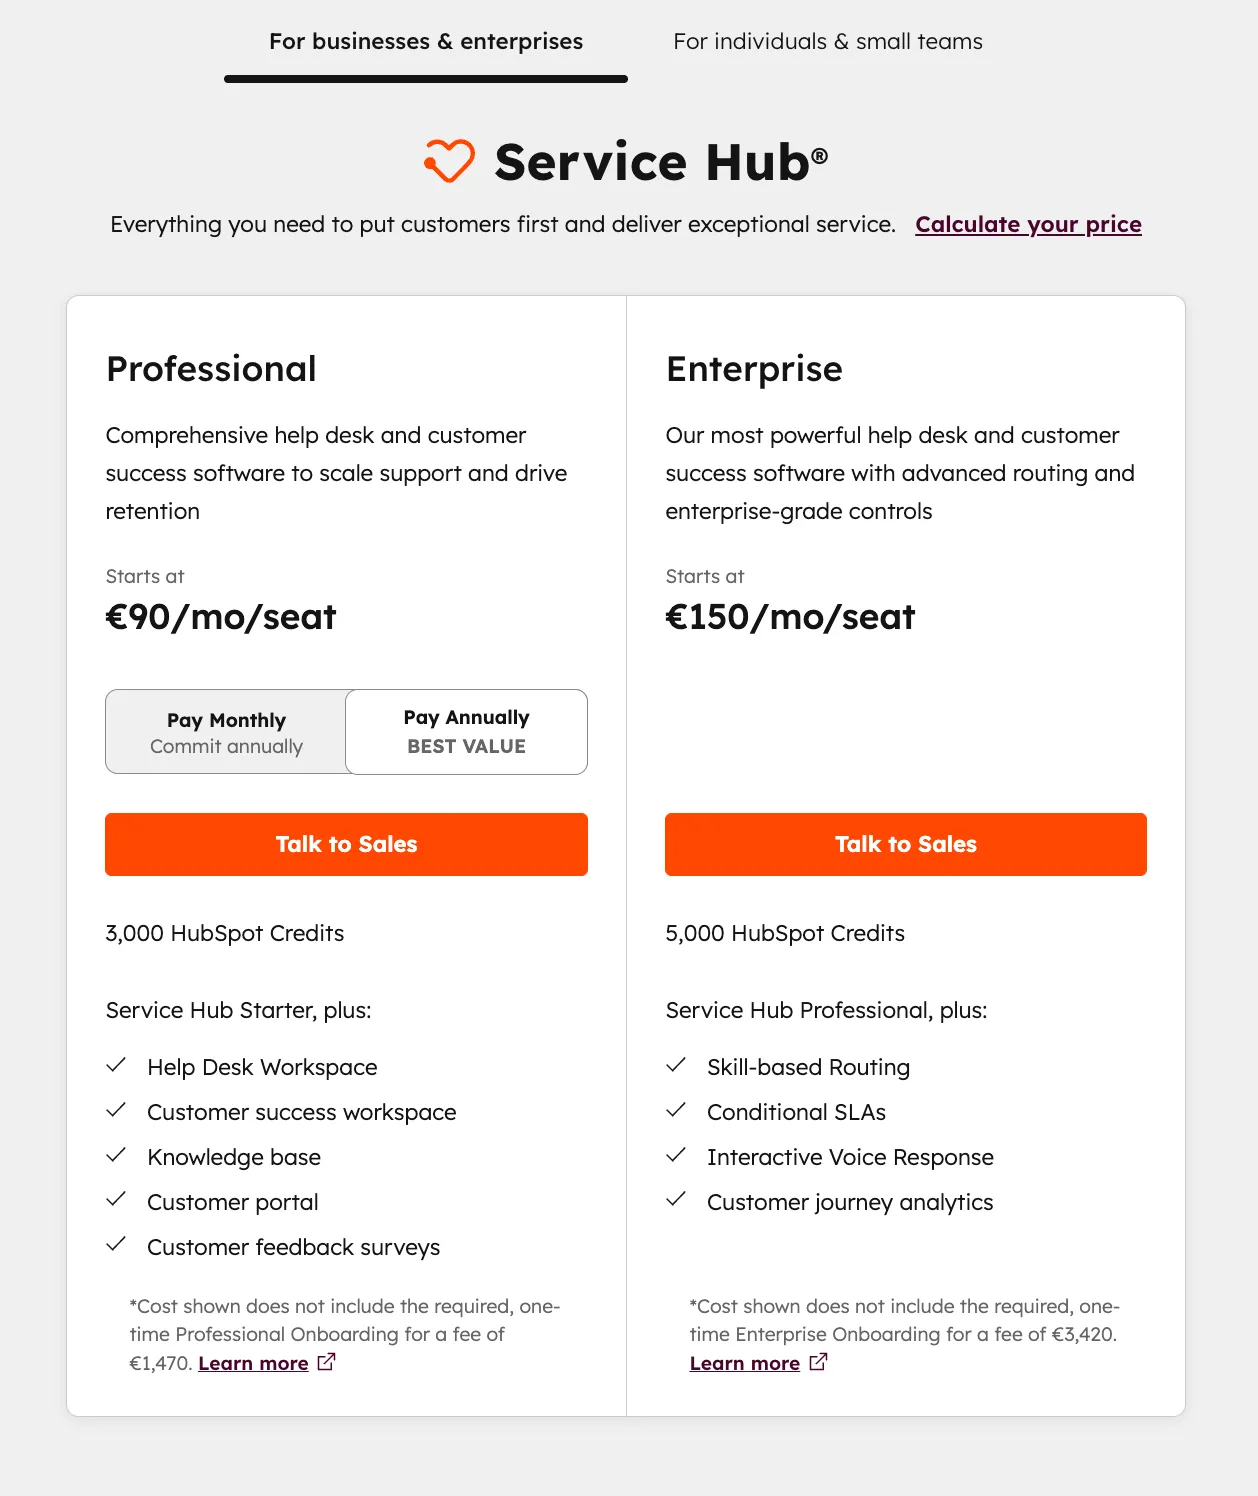Image resolution: width=1258 pixels, height=1496 pixels.
Task: Click checkmark next to Knowledge base
Action: pos(117,1154)
